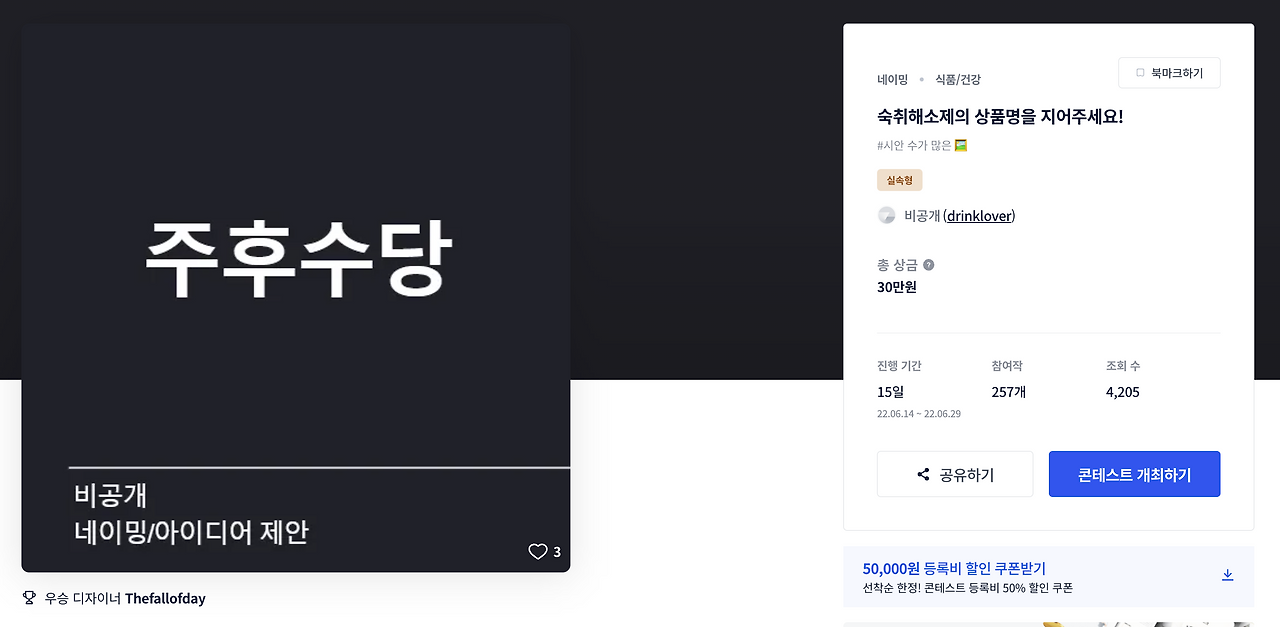Click the trophy icon next to 우승 디자이너
The image size is (1280, 627).
point(28,597)
